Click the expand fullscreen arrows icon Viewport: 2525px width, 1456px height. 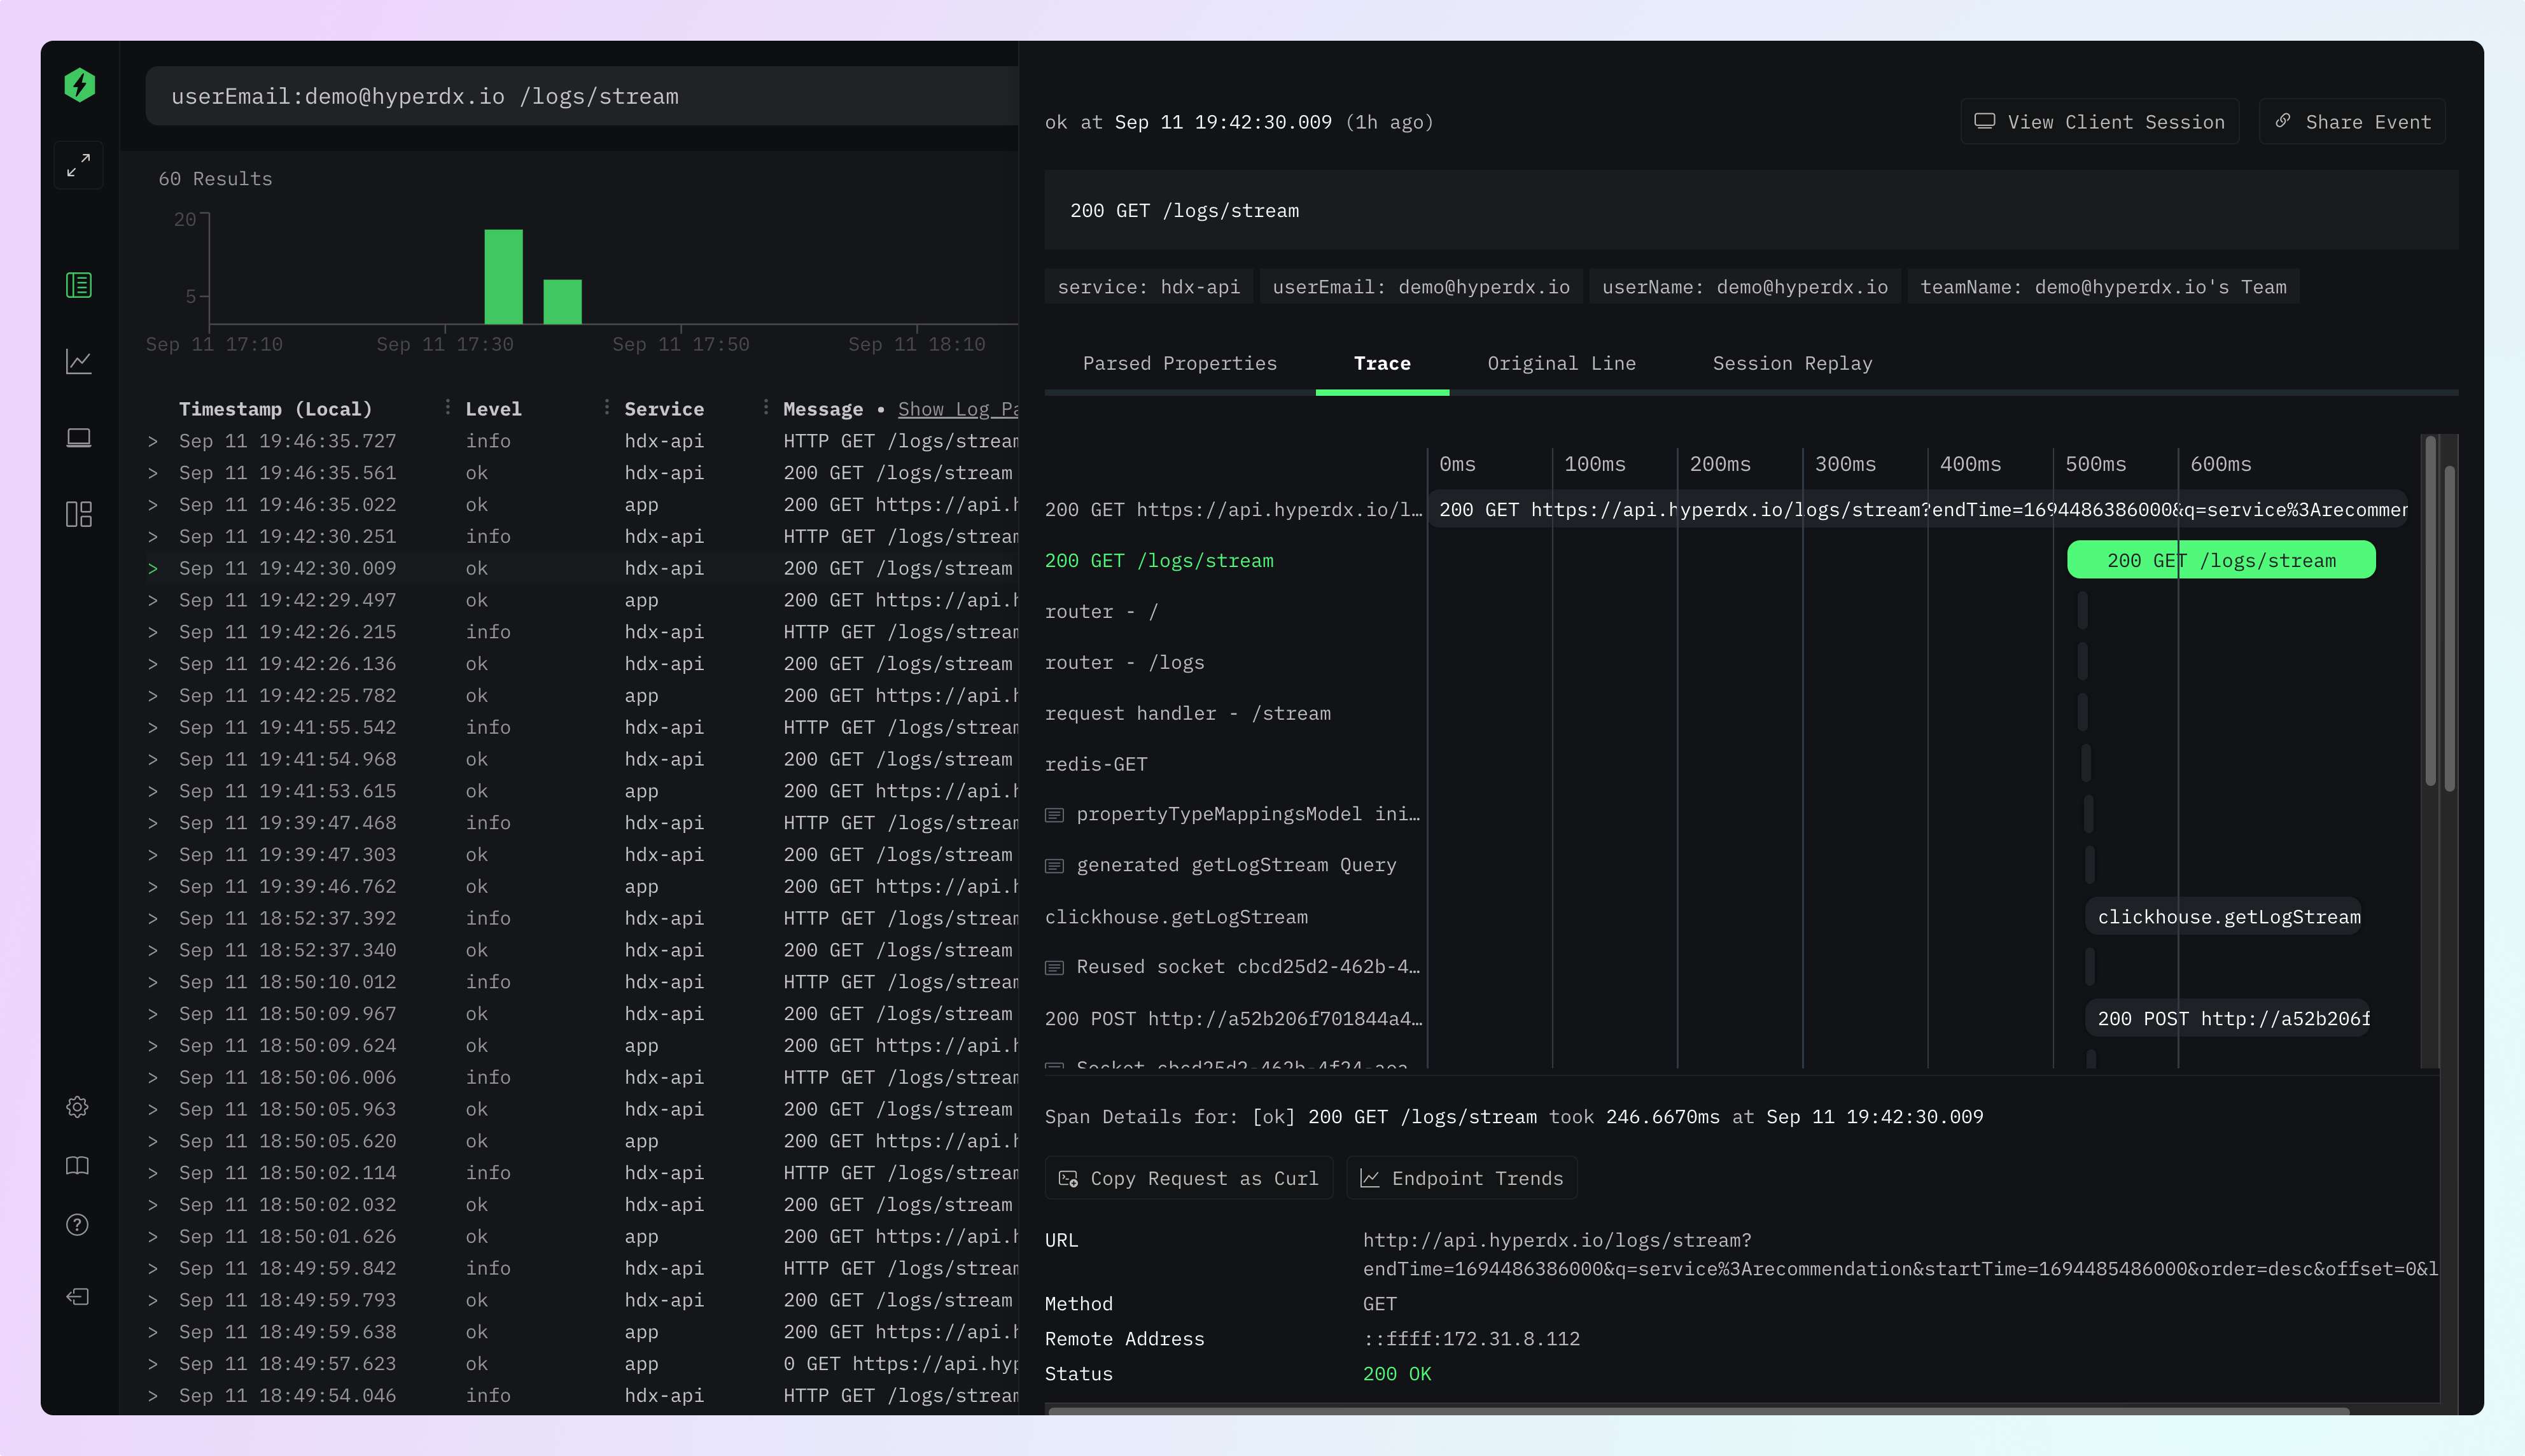coord(79,165)
